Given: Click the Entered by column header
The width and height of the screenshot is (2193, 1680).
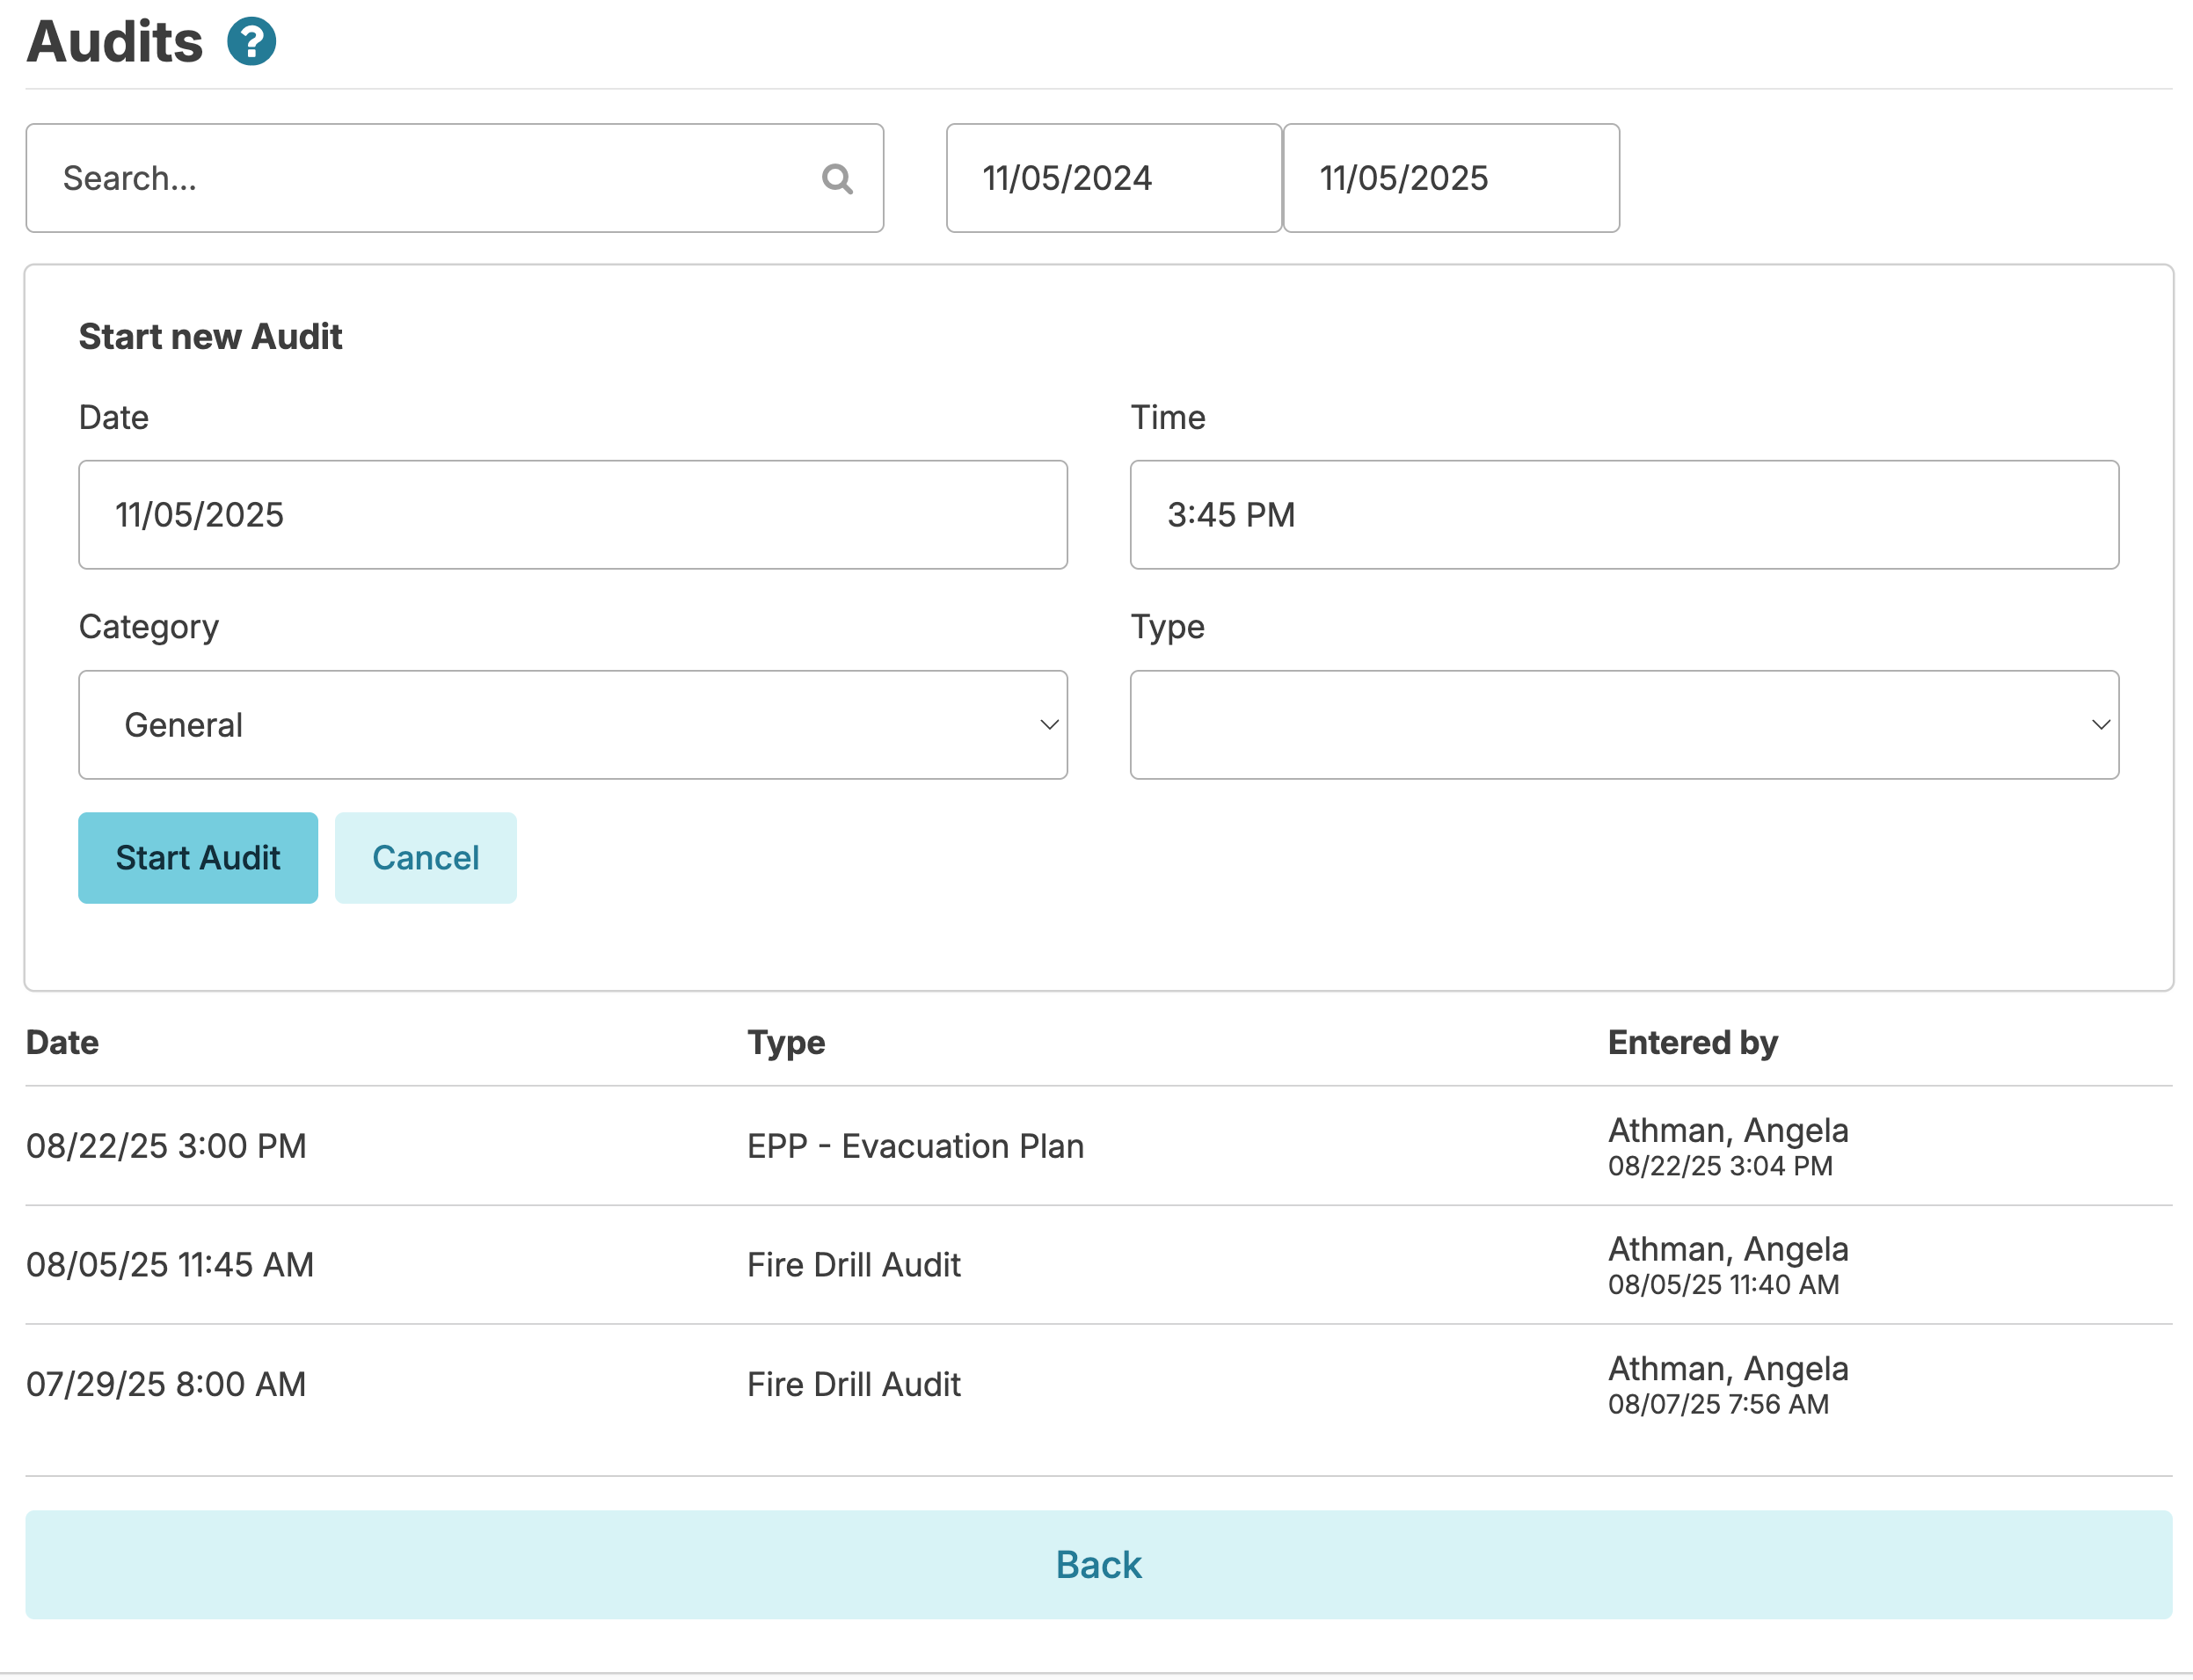Looking at the screenshot, I should 1692,1042.
